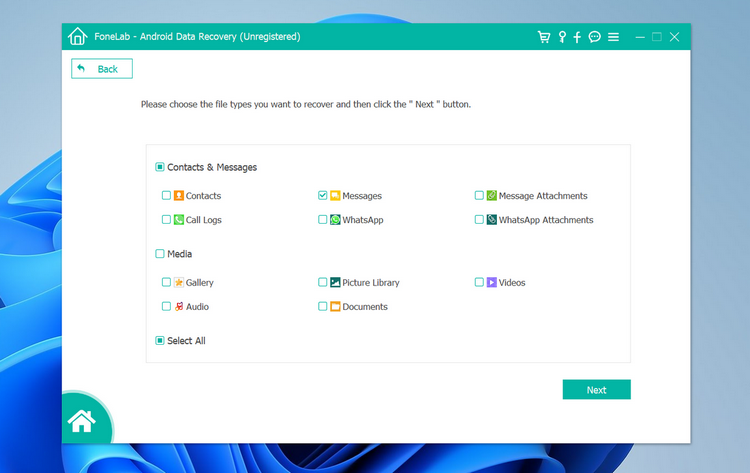This screenshot has height=473, width=750.
Task: Check the Gallery checkbox
Action: 166,282
